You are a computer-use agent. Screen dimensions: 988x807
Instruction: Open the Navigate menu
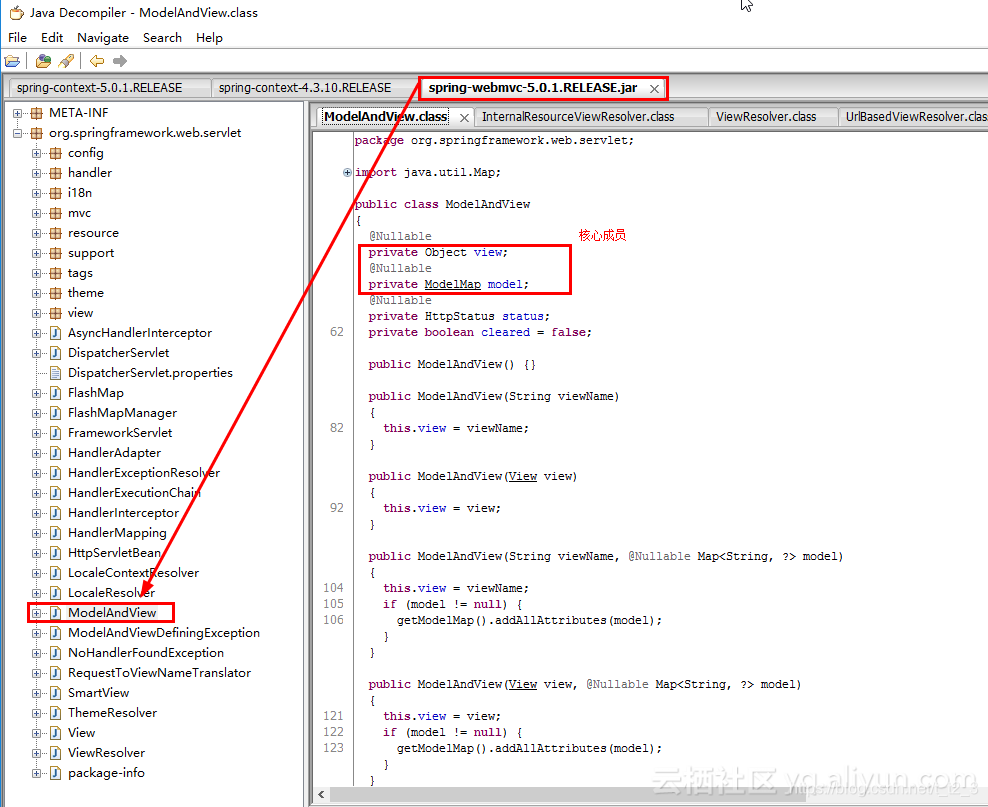103,38
